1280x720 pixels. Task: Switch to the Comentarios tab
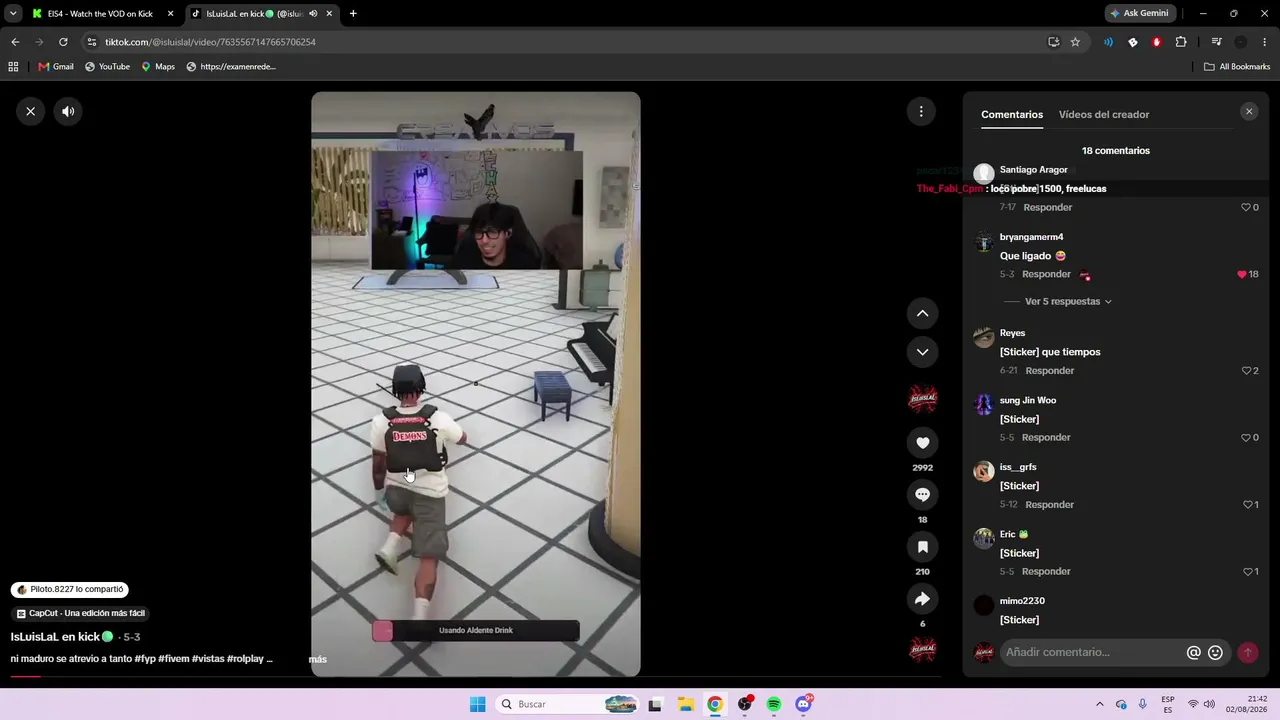click(x=1012, y=114)
